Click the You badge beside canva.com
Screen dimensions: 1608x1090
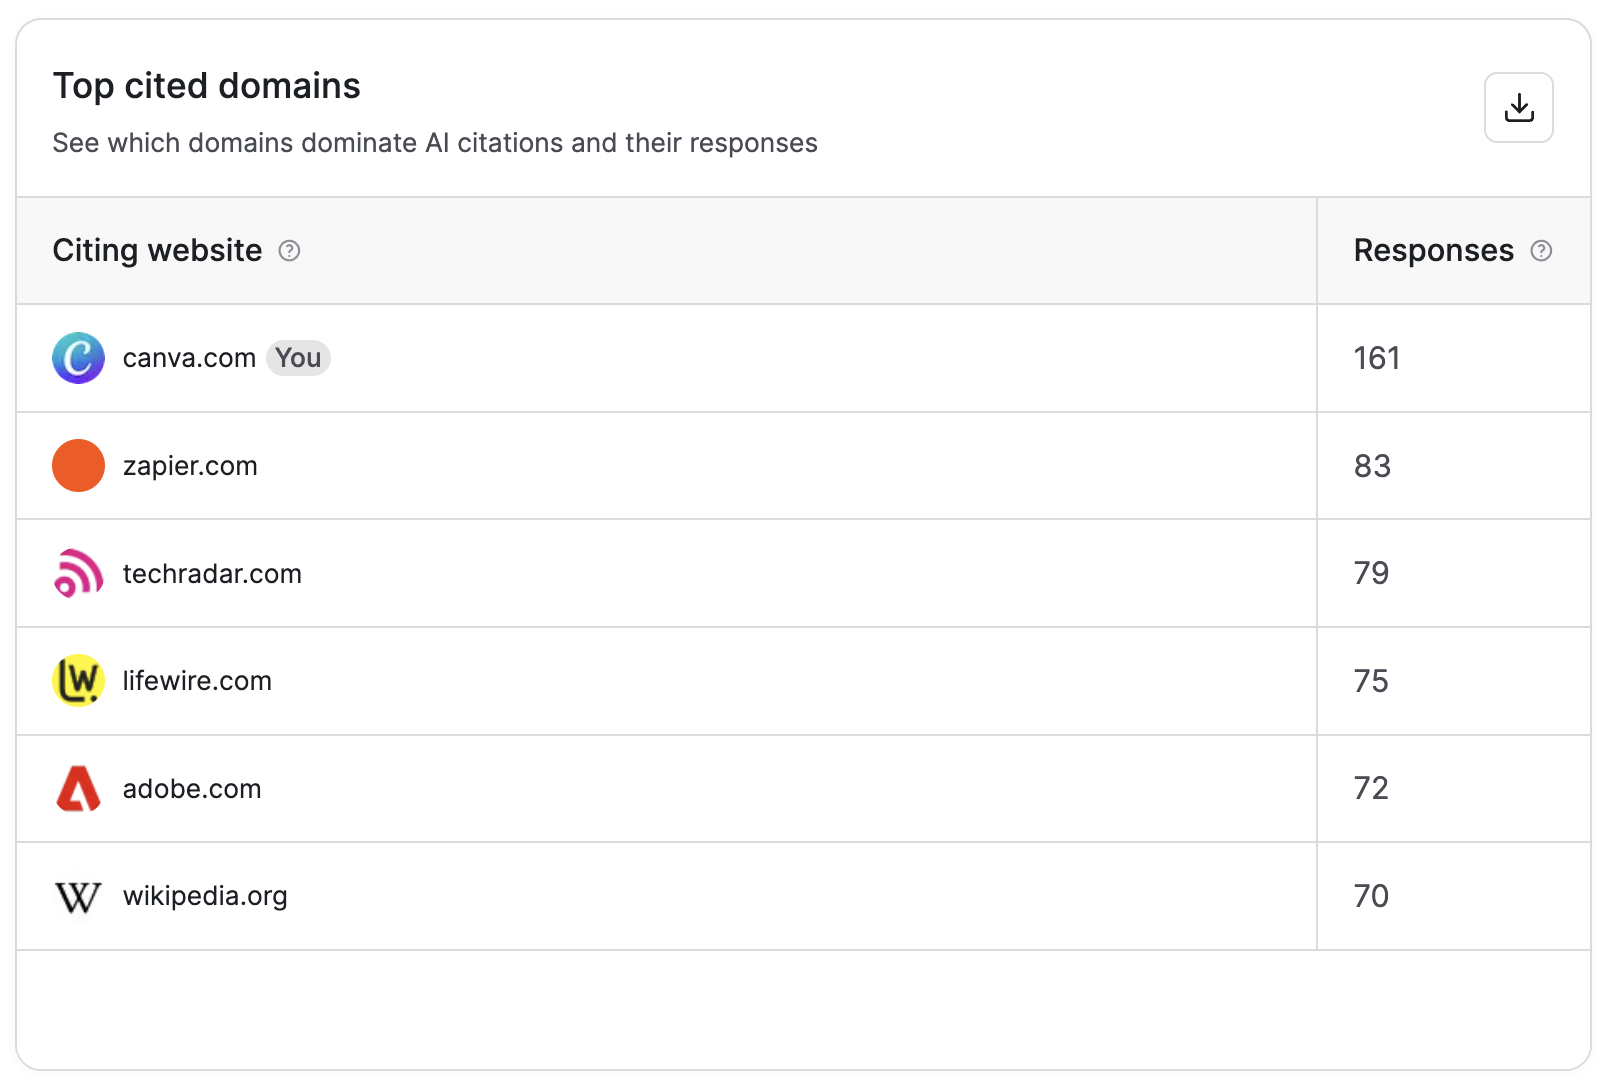coord(298,358)
